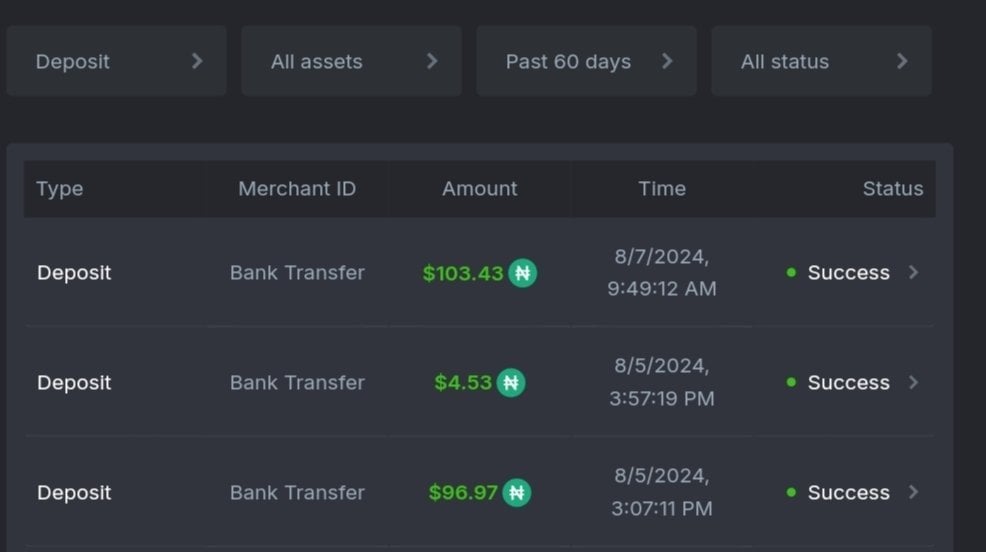
Task: Open the All status filter dropdown
Action: click(x=821, y=61)
